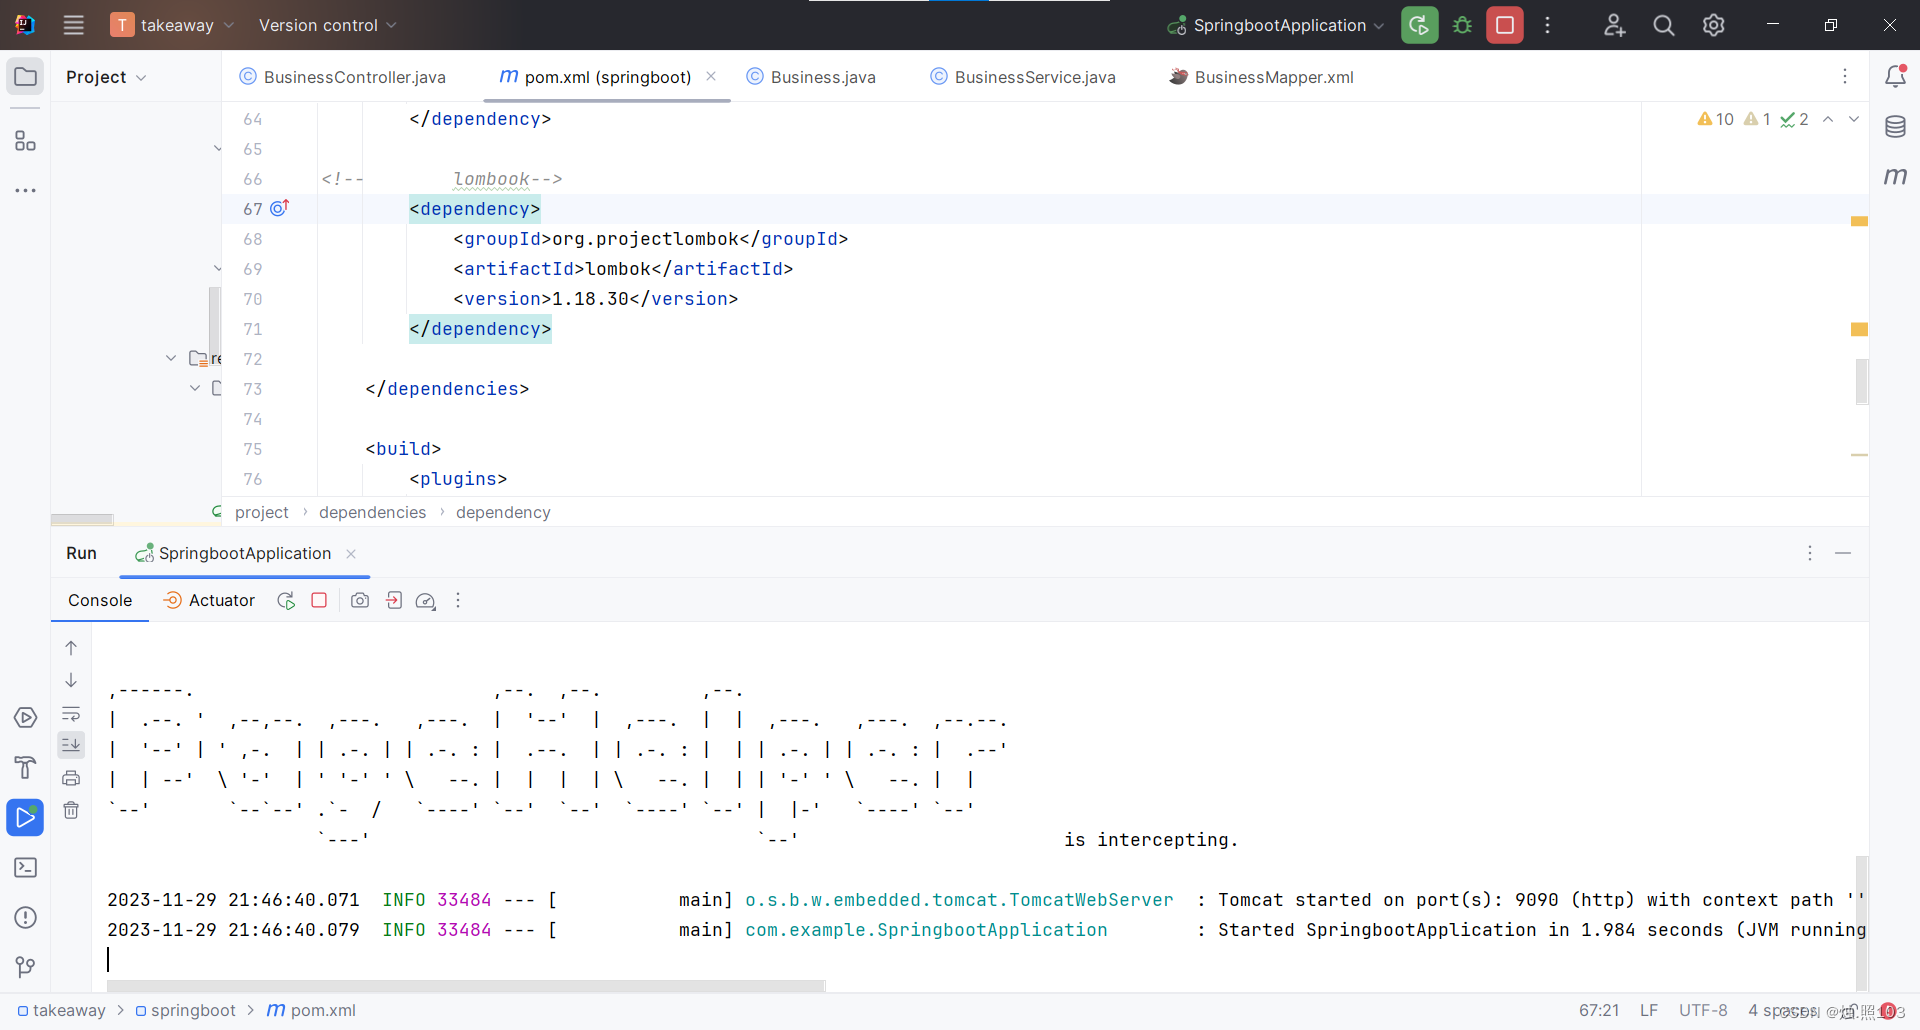Image resolution: width=1920 pixels, height=1030 pixels.
Task: Click the warnings count indicator showing 10
Action: [1715, 119]
